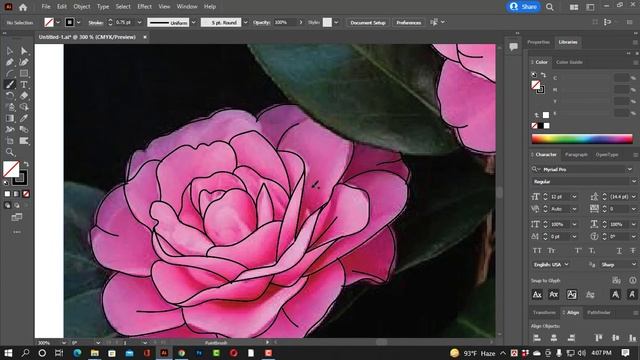Select the Direct Selection tool
Viewport: 640px width, 360px height.
[24, 51]
